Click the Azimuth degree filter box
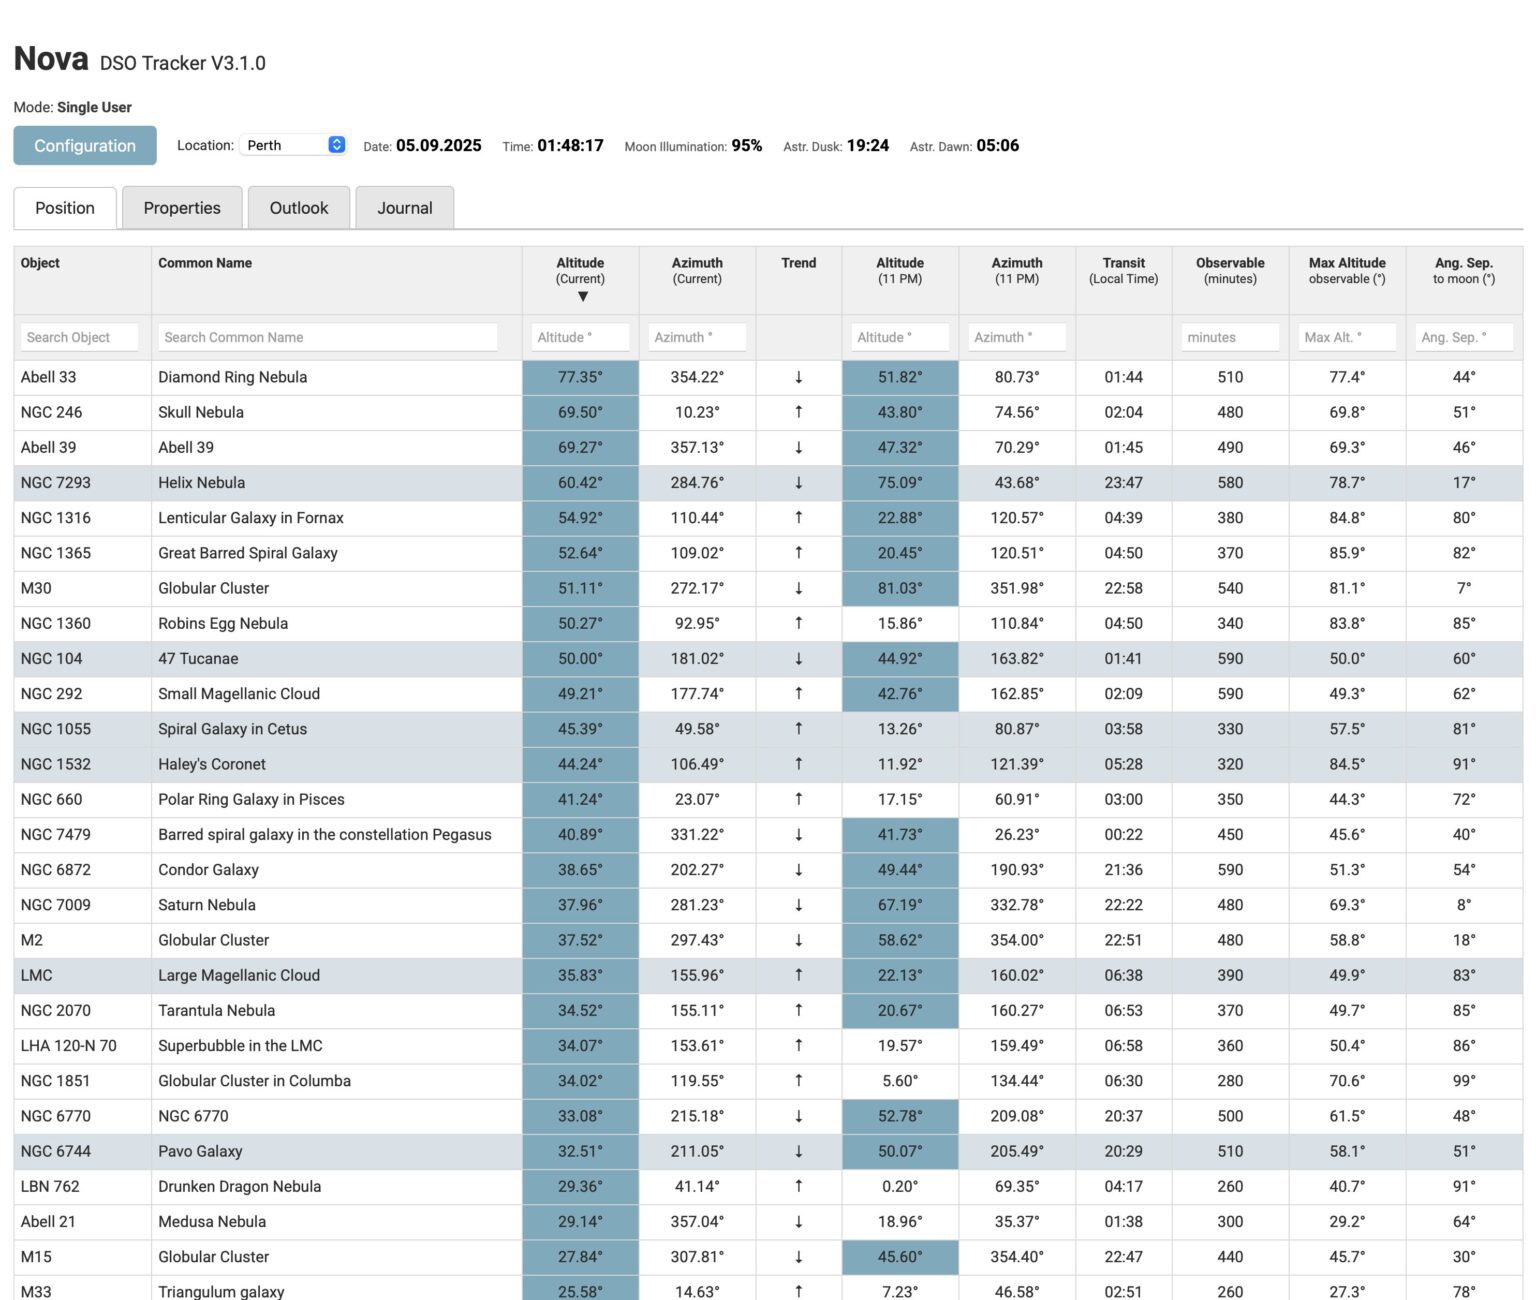Viewport: 1536px width, 1300px height. point(697,337)
